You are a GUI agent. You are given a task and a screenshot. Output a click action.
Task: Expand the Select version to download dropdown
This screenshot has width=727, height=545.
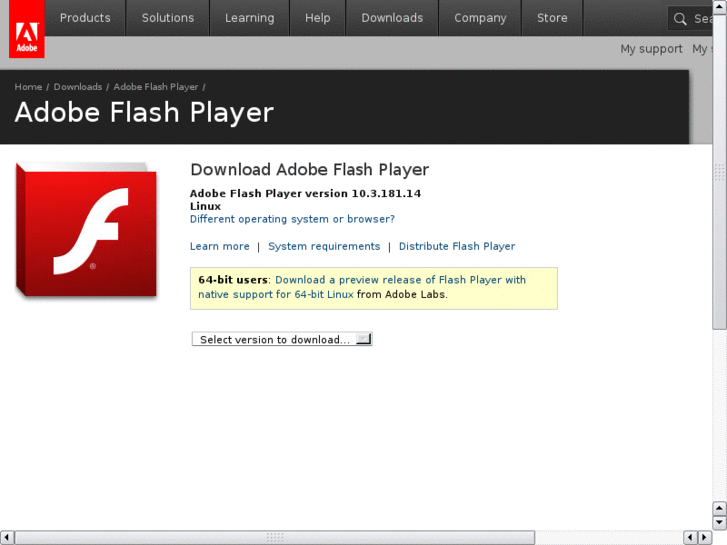(x=282, y=339)
